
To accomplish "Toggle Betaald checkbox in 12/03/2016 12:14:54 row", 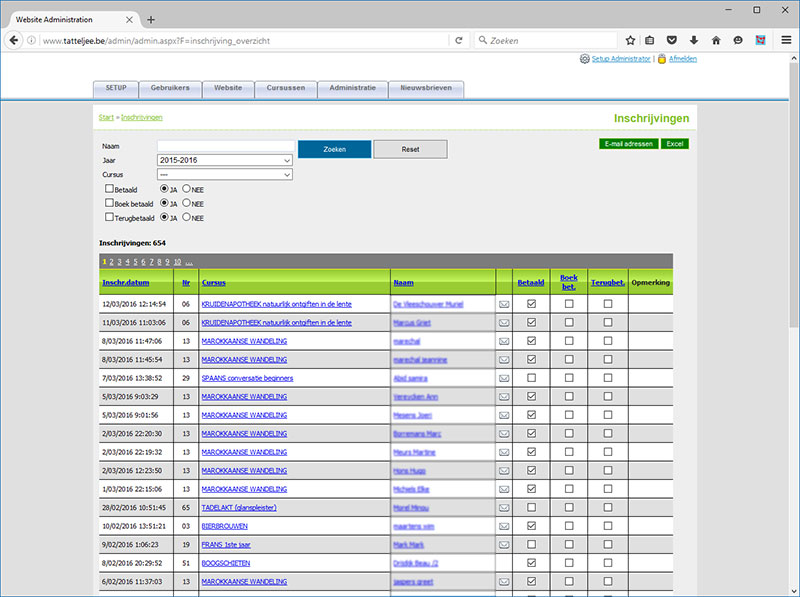I will tap(531, 304).
